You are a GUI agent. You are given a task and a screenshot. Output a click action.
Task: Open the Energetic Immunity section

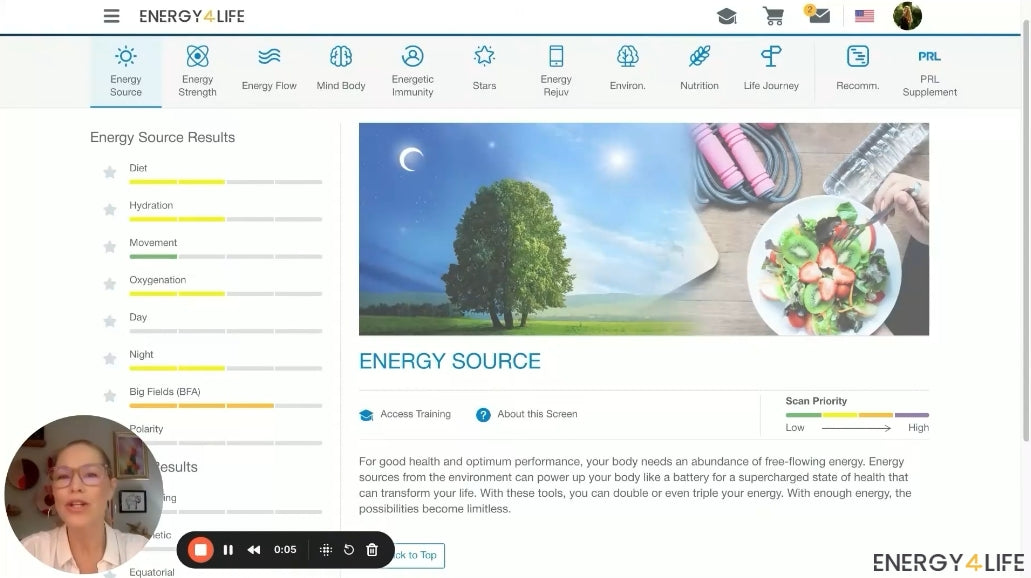coord(412,70)
